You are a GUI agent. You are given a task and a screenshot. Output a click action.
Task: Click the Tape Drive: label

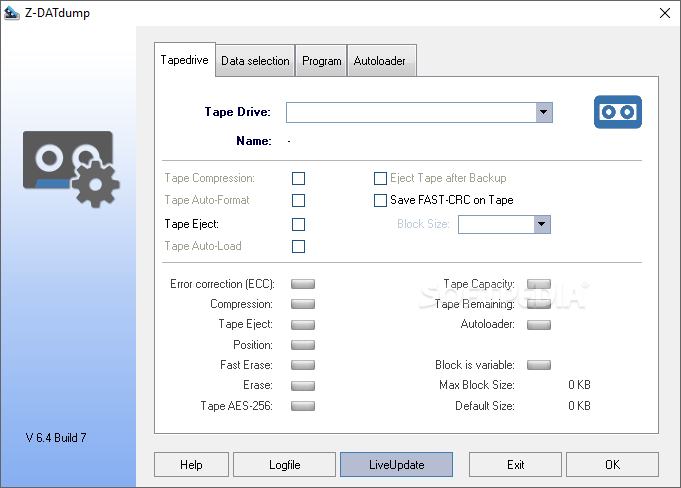(x=238, y=112)
